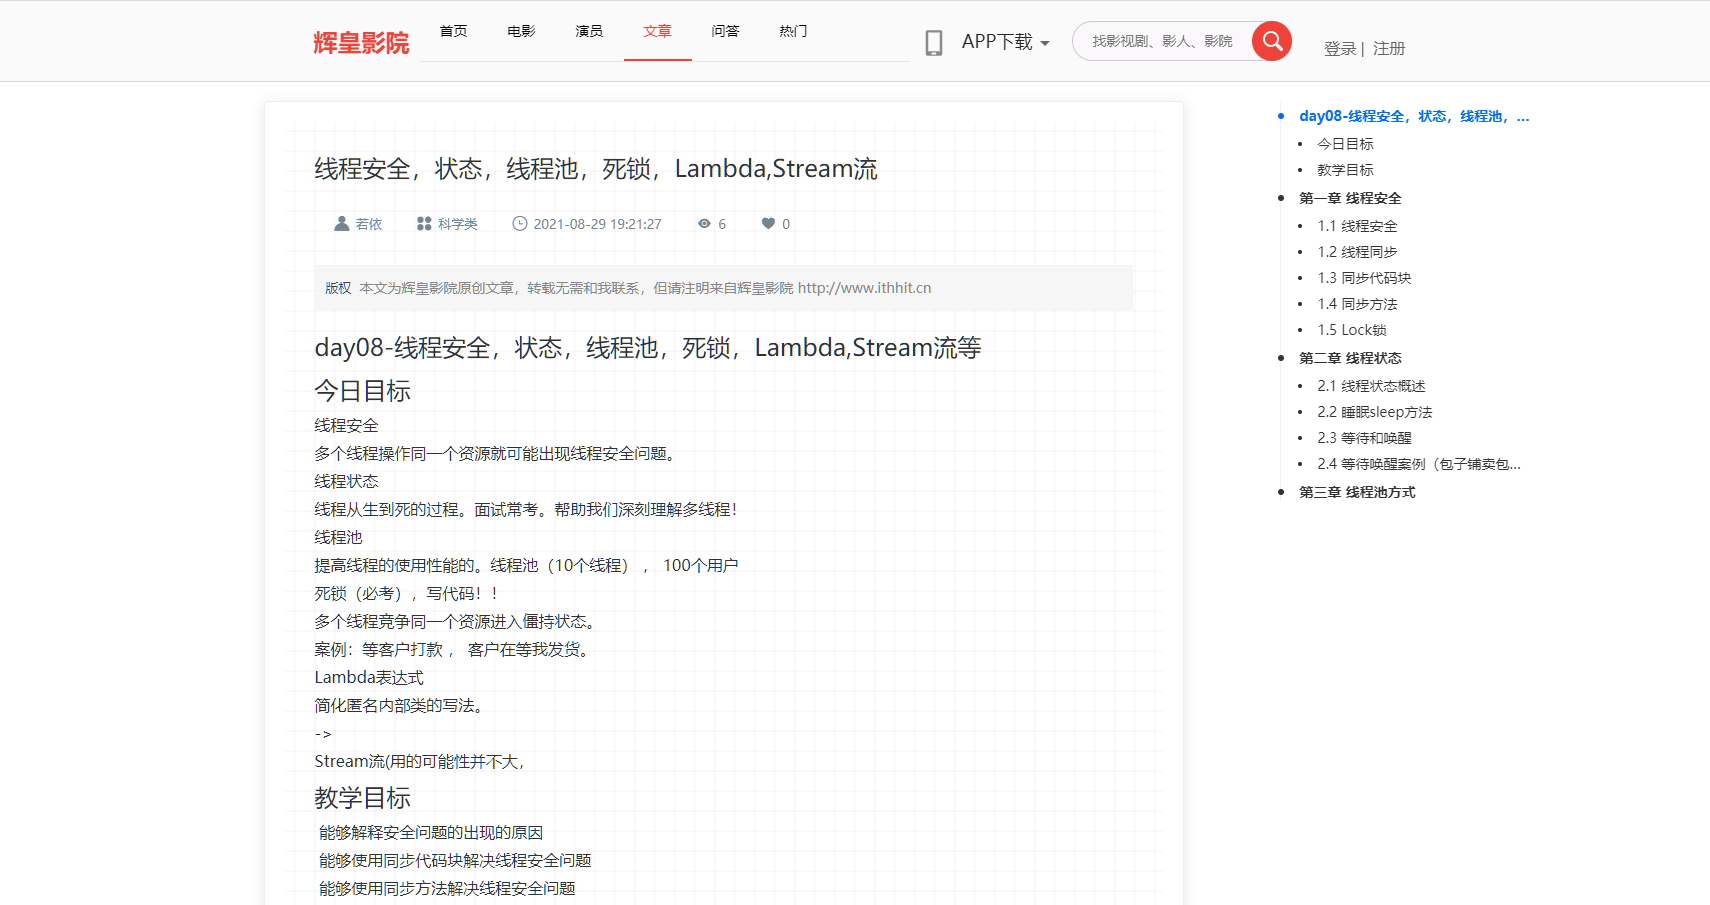Click the 辉皇影院 site logo
This screenshot has width=1710, height=905.
(x=359, y=41)
